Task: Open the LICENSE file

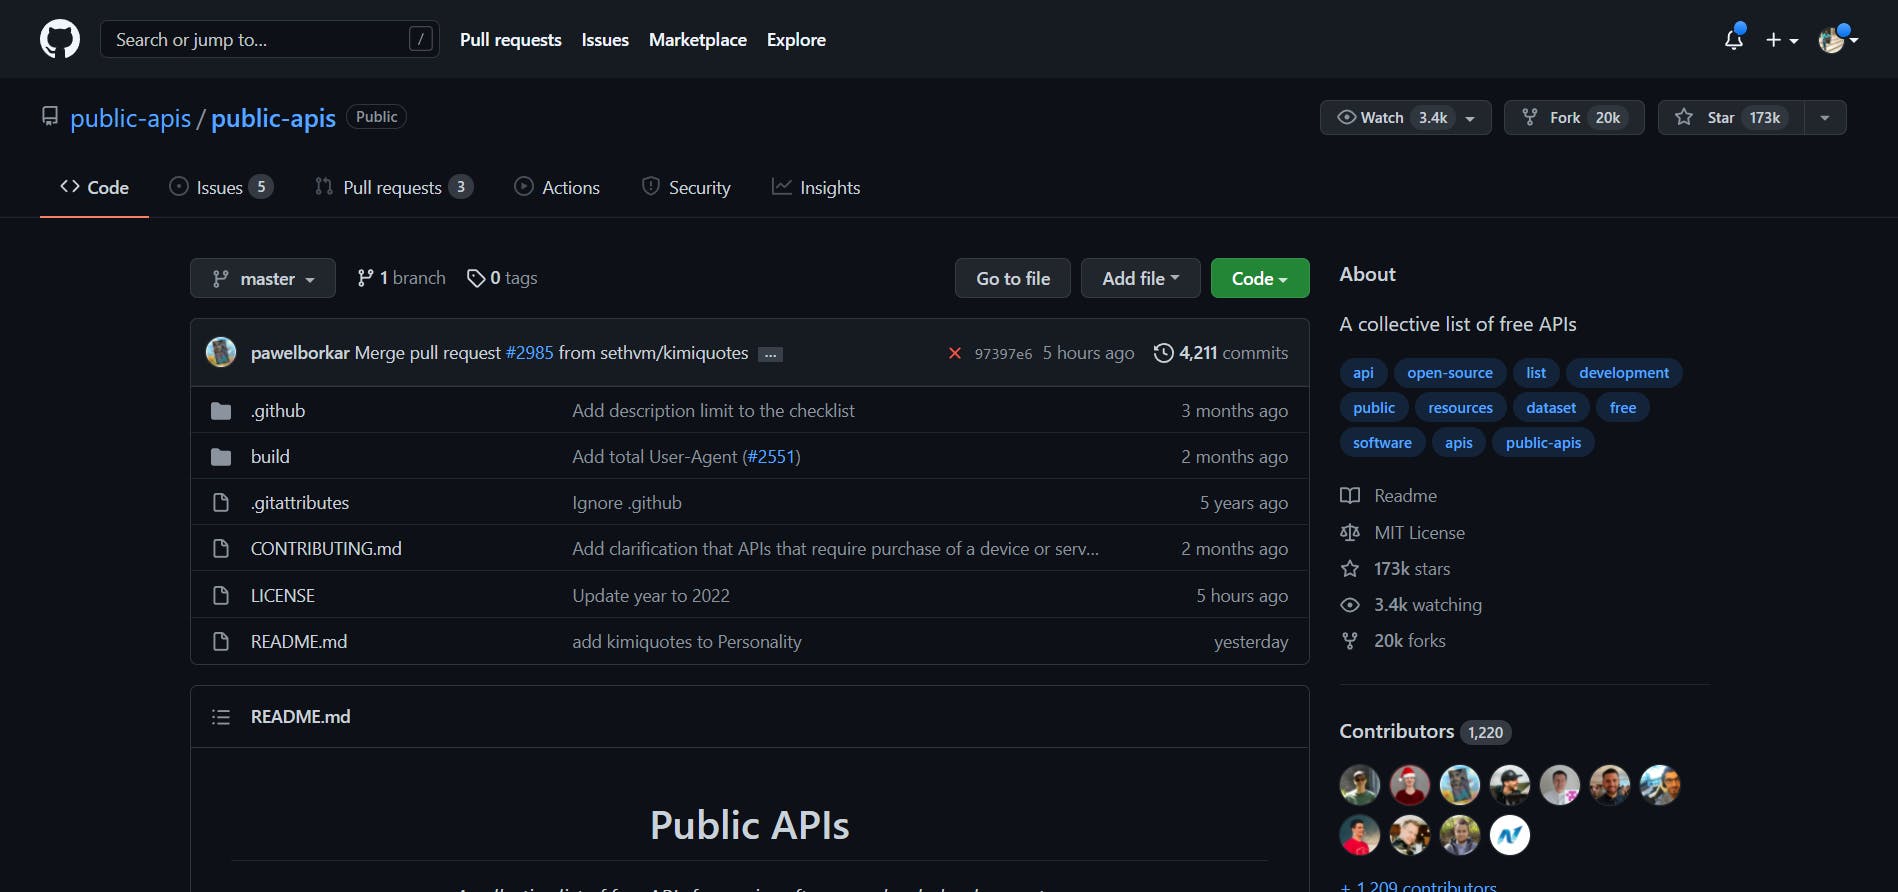Action: (x=283, y=596)
